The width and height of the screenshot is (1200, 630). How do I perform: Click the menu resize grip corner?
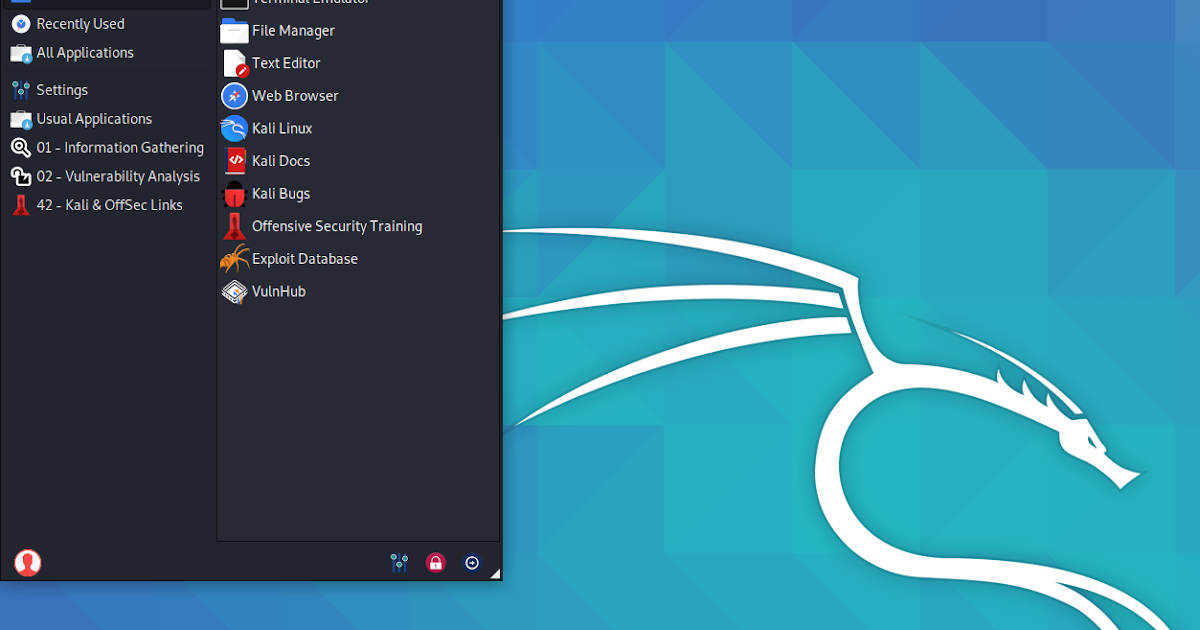click(x=494, y=574)
